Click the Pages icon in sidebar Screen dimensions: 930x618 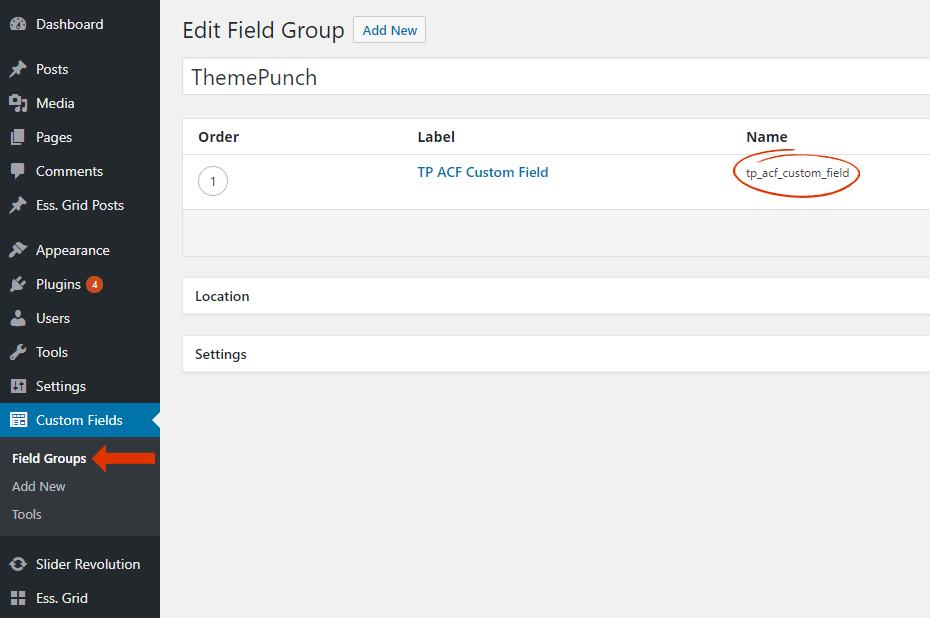(18, 137)
